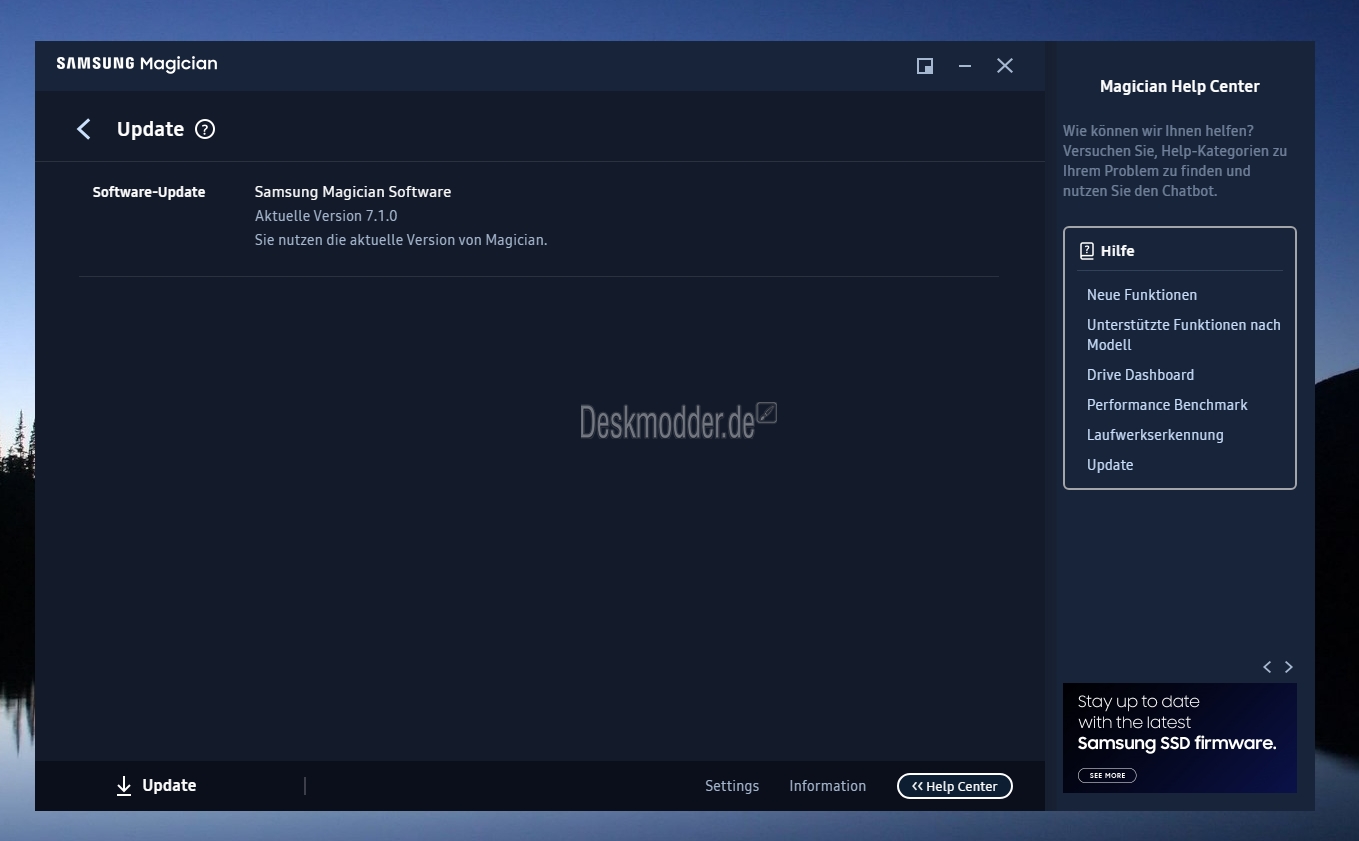Go back using the back arrow
This screenshot has height=841, width=1359.
[x=84, y=129]
